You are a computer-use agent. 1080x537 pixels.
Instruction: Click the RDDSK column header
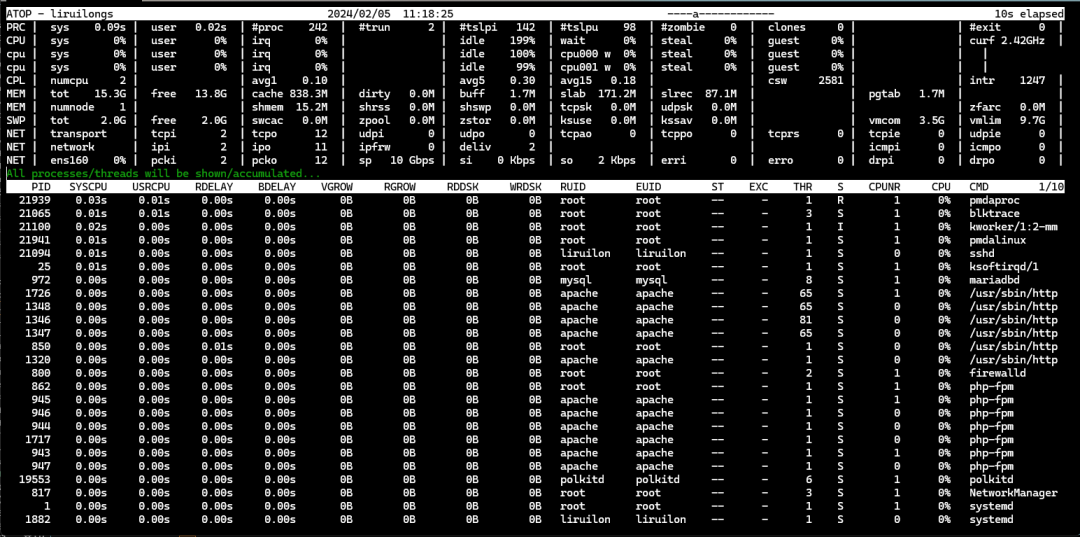[x=463, y=187]
